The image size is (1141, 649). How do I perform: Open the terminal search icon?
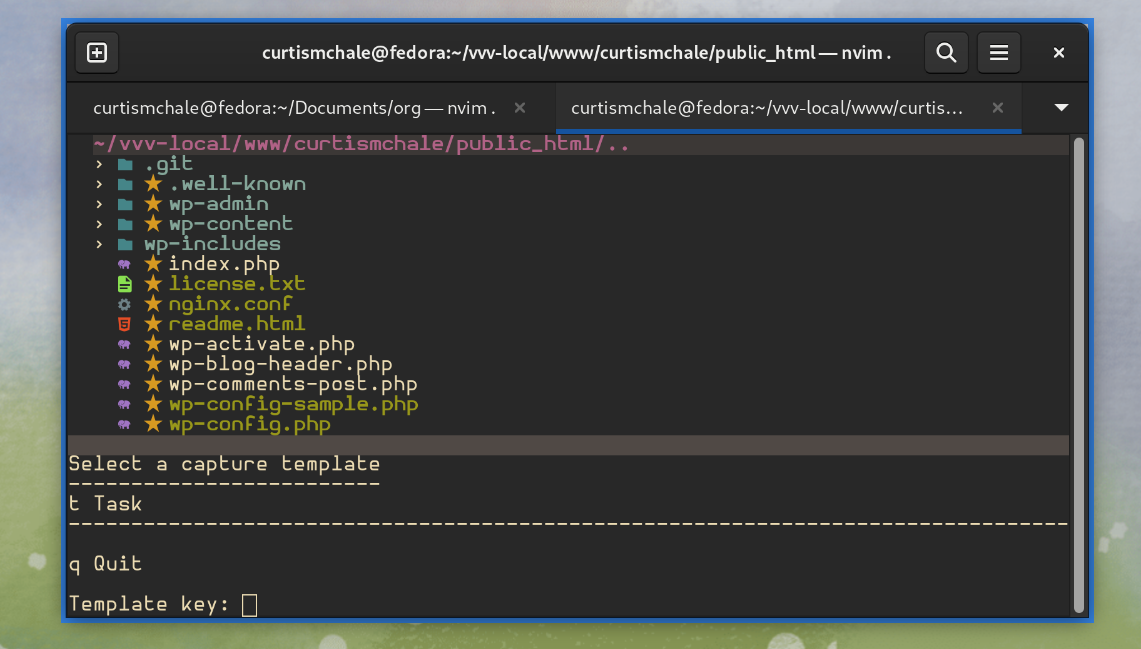coord(946,53)
